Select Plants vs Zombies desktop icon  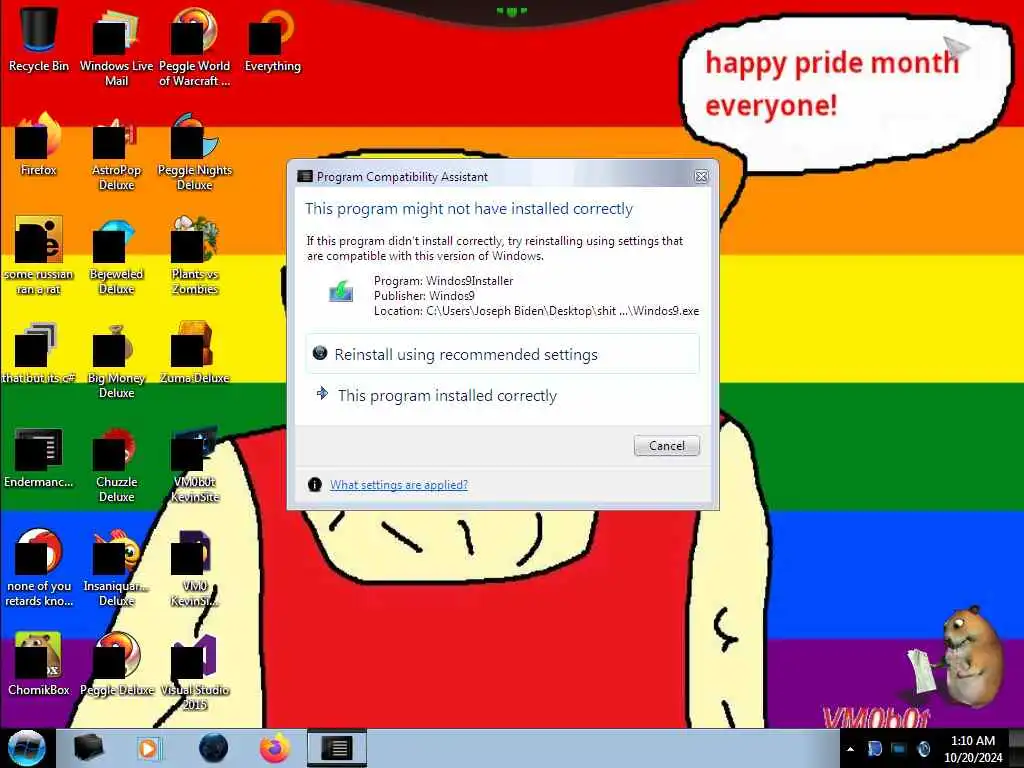[x=195, y=255]
